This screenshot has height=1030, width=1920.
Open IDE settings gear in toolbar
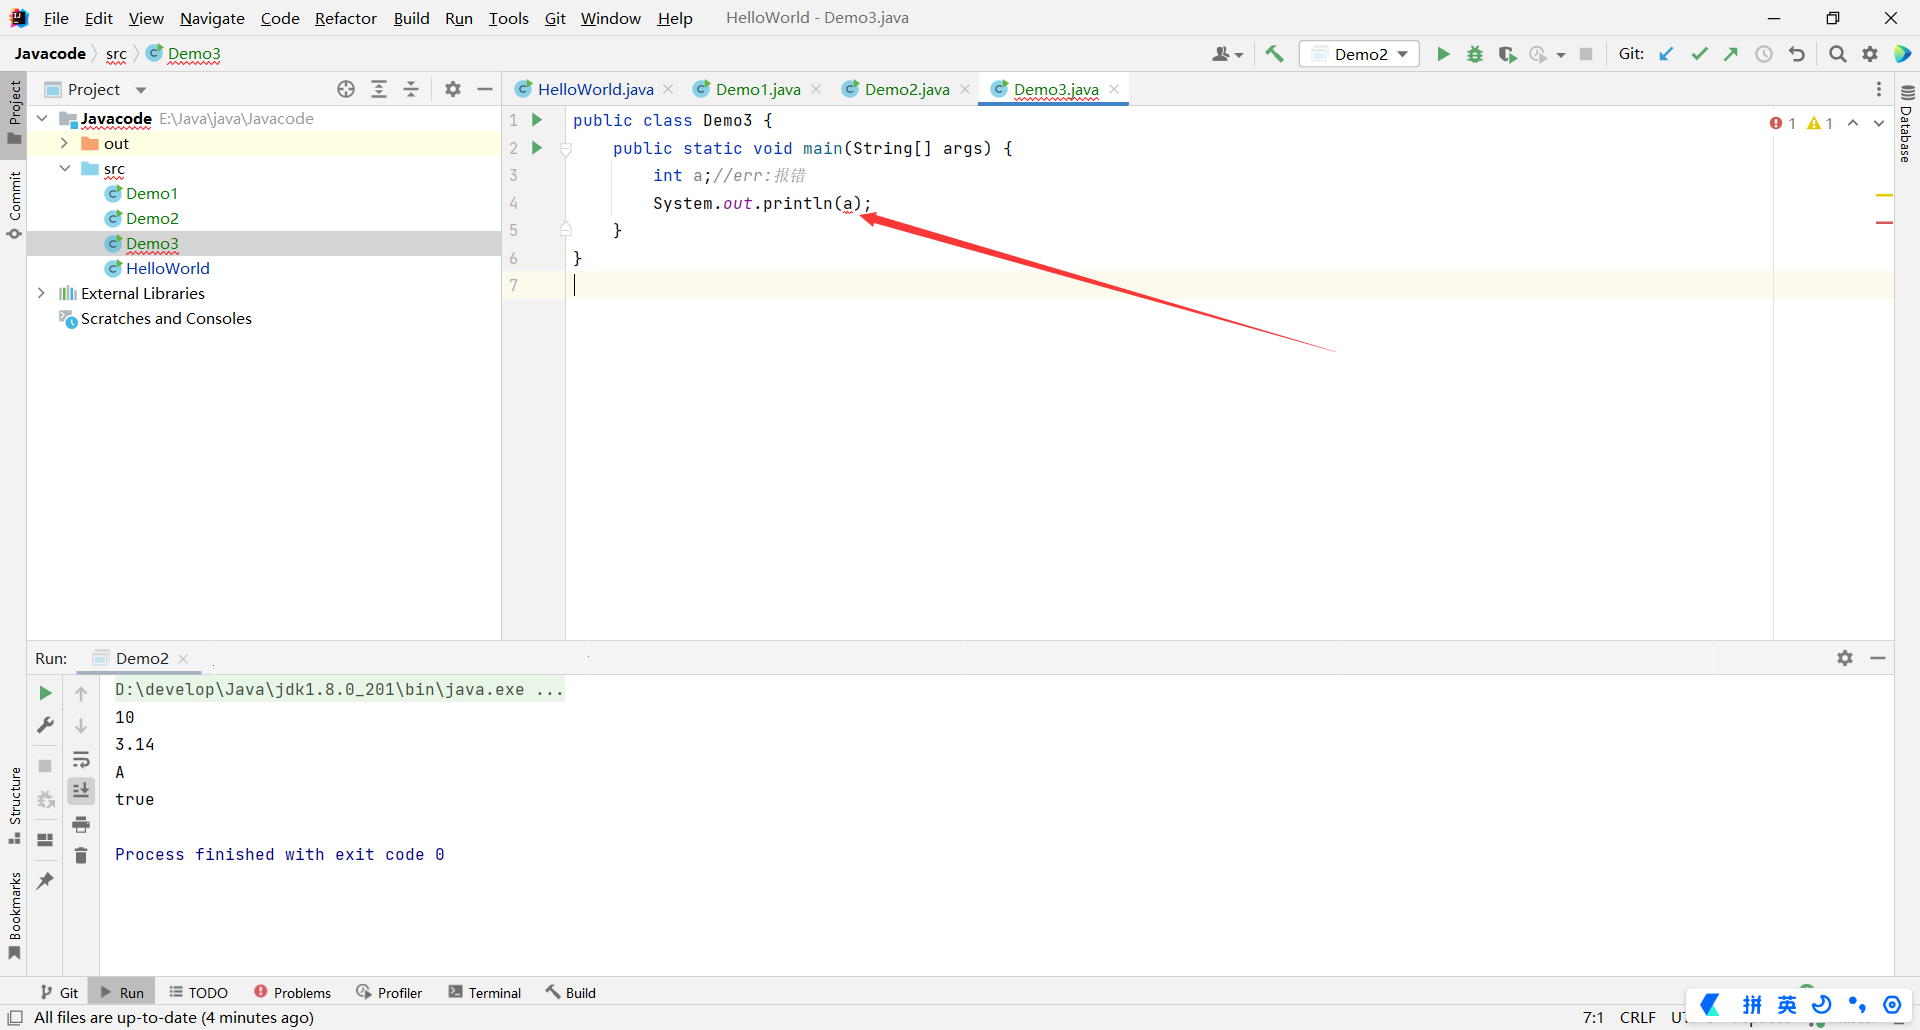point(1870,54)
